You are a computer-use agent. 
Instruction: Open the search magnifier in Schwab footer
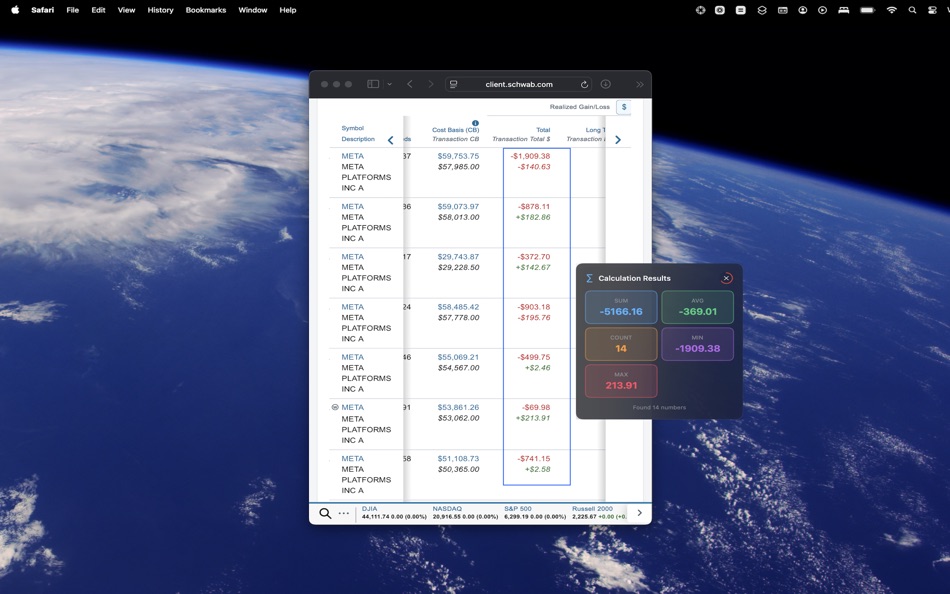[x=325, y=513]
